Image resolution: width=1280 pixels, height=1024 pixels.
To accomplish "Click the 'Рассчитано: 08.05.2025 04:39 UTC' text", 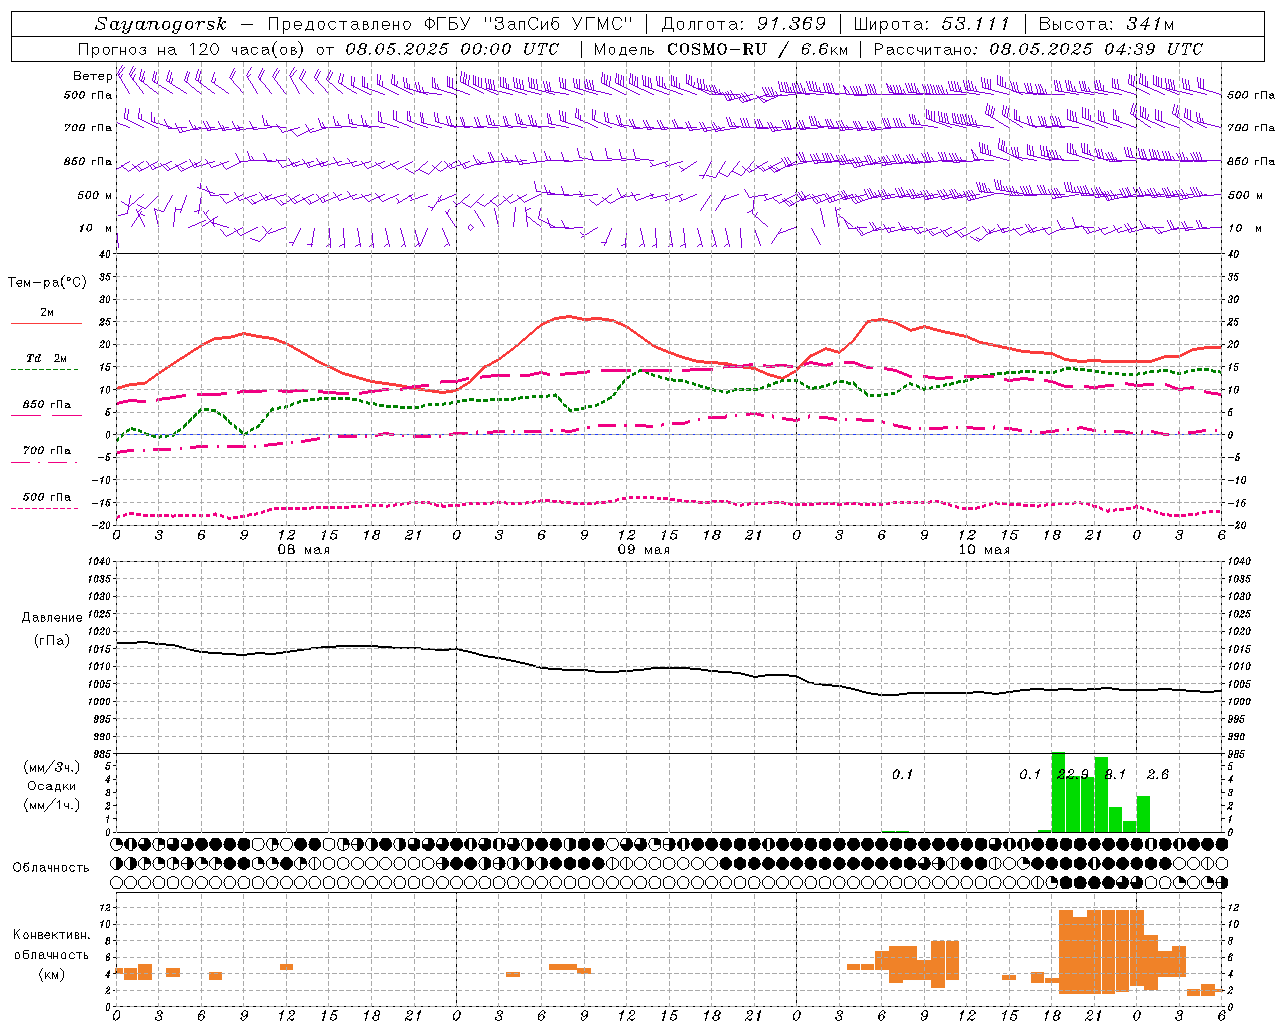I will (1038, 49).
